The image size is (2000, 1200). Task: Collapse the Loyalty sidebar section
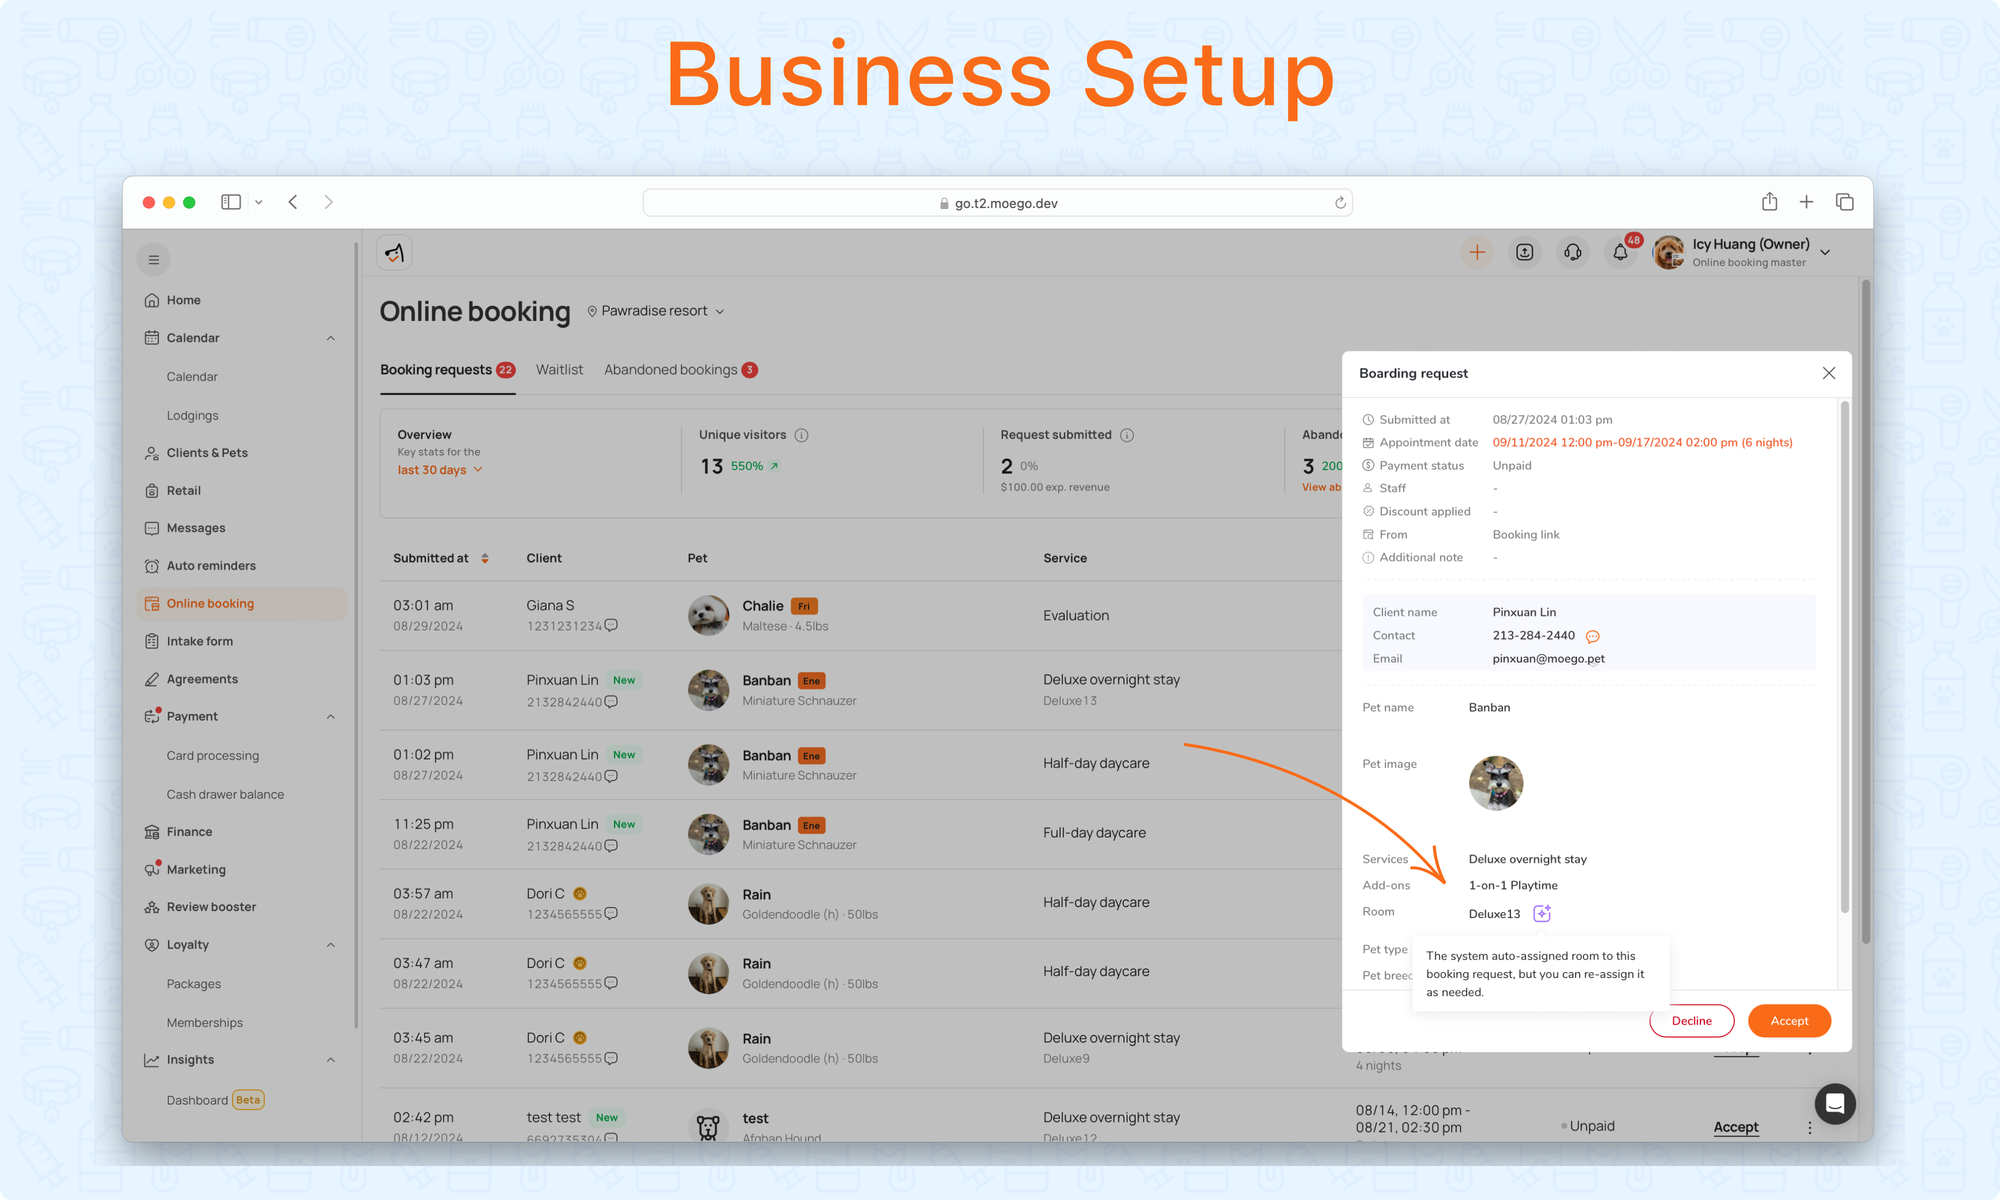click(331, 945)
